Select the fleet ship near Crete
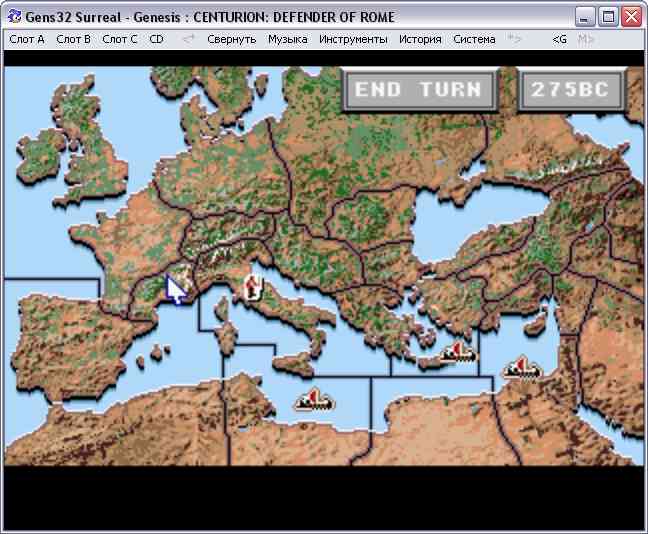The width and height of the screenshot is (648, 534). (457, 353)
